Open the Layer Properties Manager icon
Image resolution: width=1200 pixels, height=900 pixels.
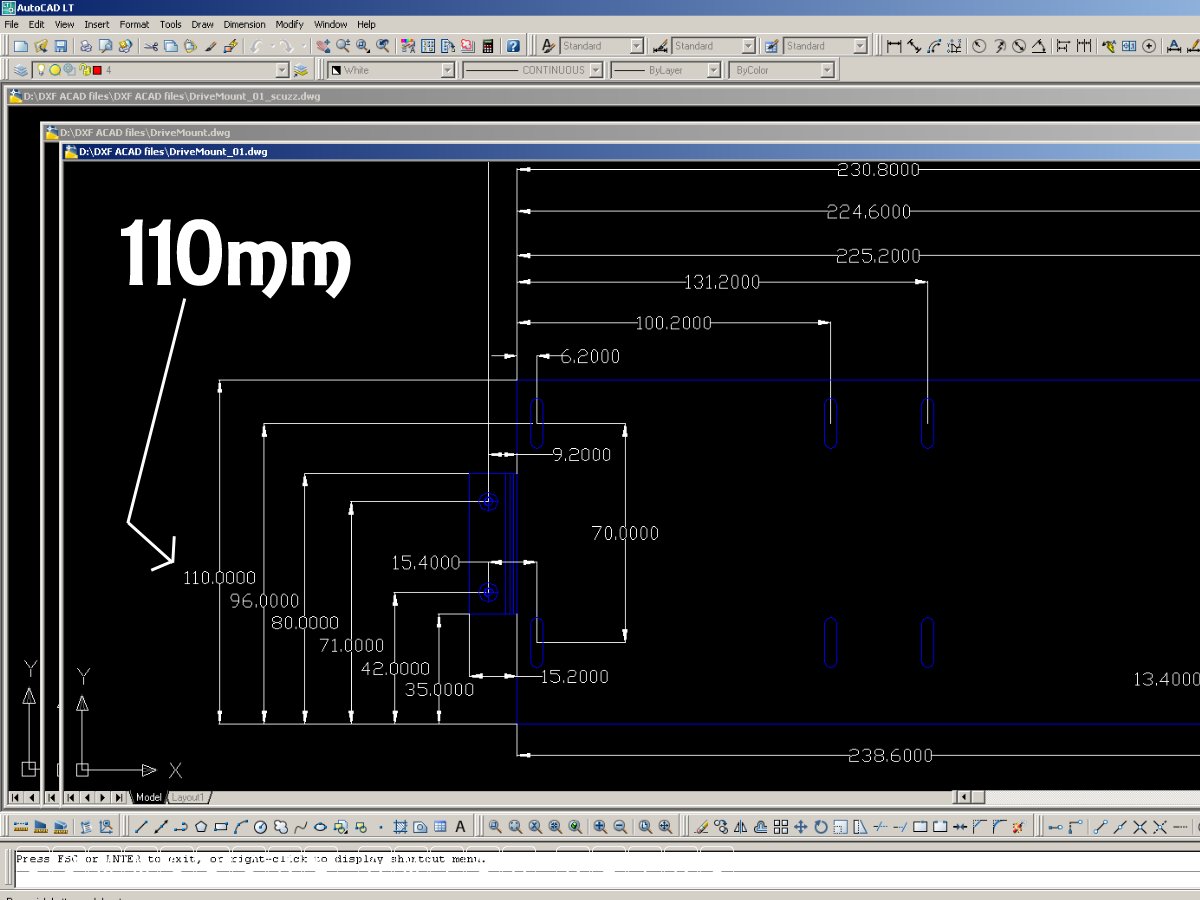pos(21,70)
